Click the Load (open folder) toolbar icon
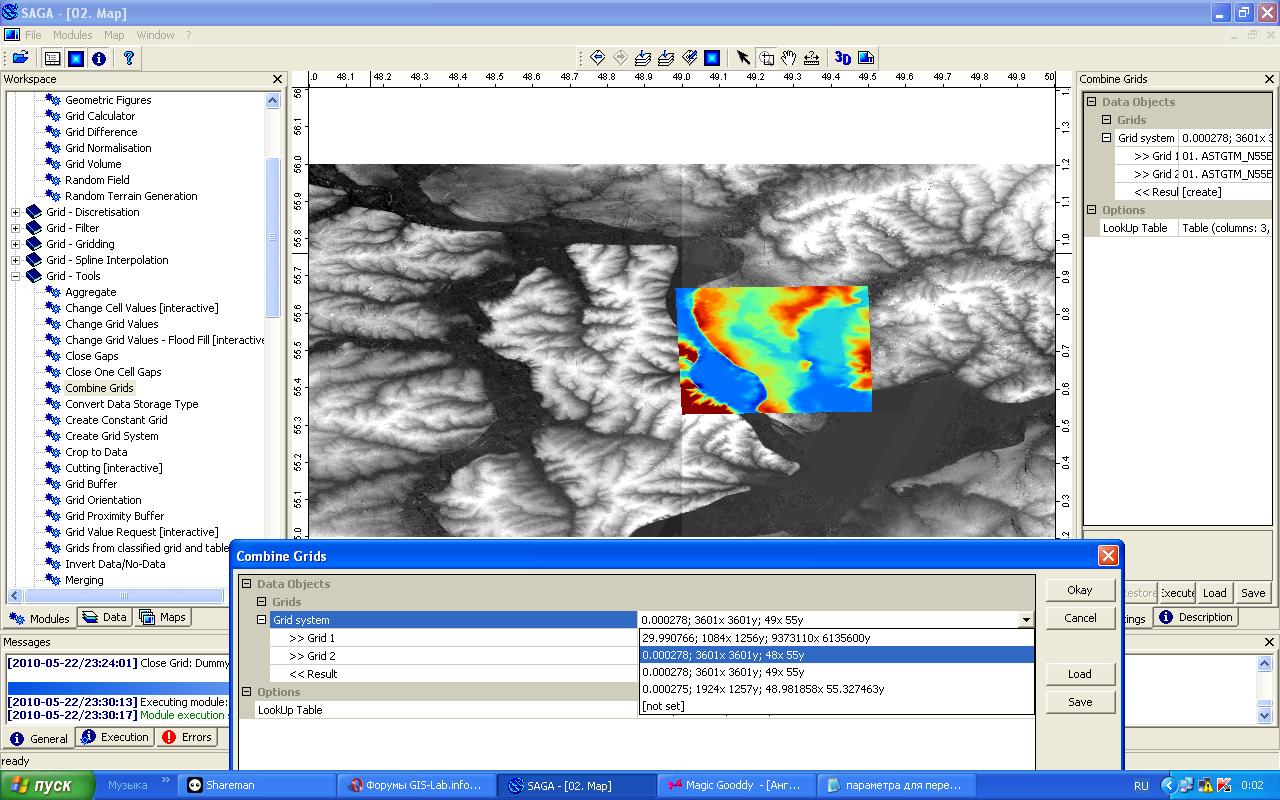Image resolution: width=1280 pixels, height=800 pixels. (x=20, y=58)
